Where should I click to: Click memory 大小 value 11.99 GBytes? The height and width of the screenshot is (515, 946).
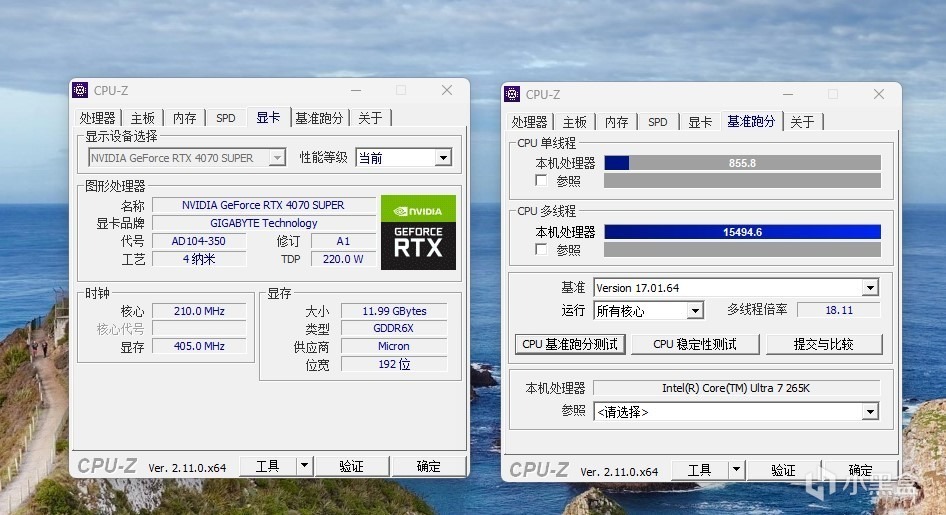click(394, 311)
